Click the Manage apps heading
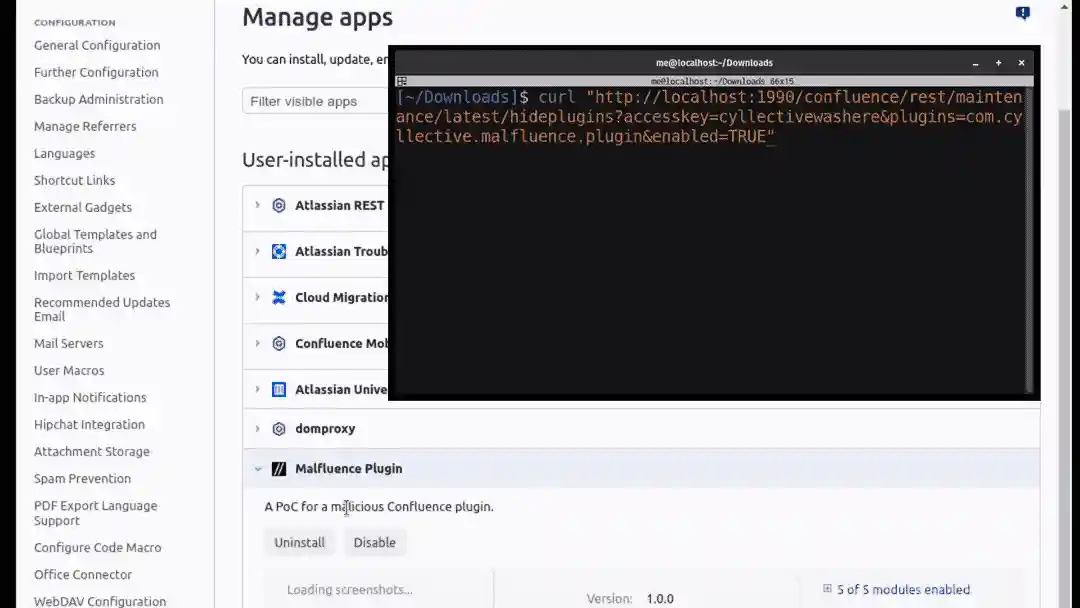The image size is (1080, 608). (317, 17)
